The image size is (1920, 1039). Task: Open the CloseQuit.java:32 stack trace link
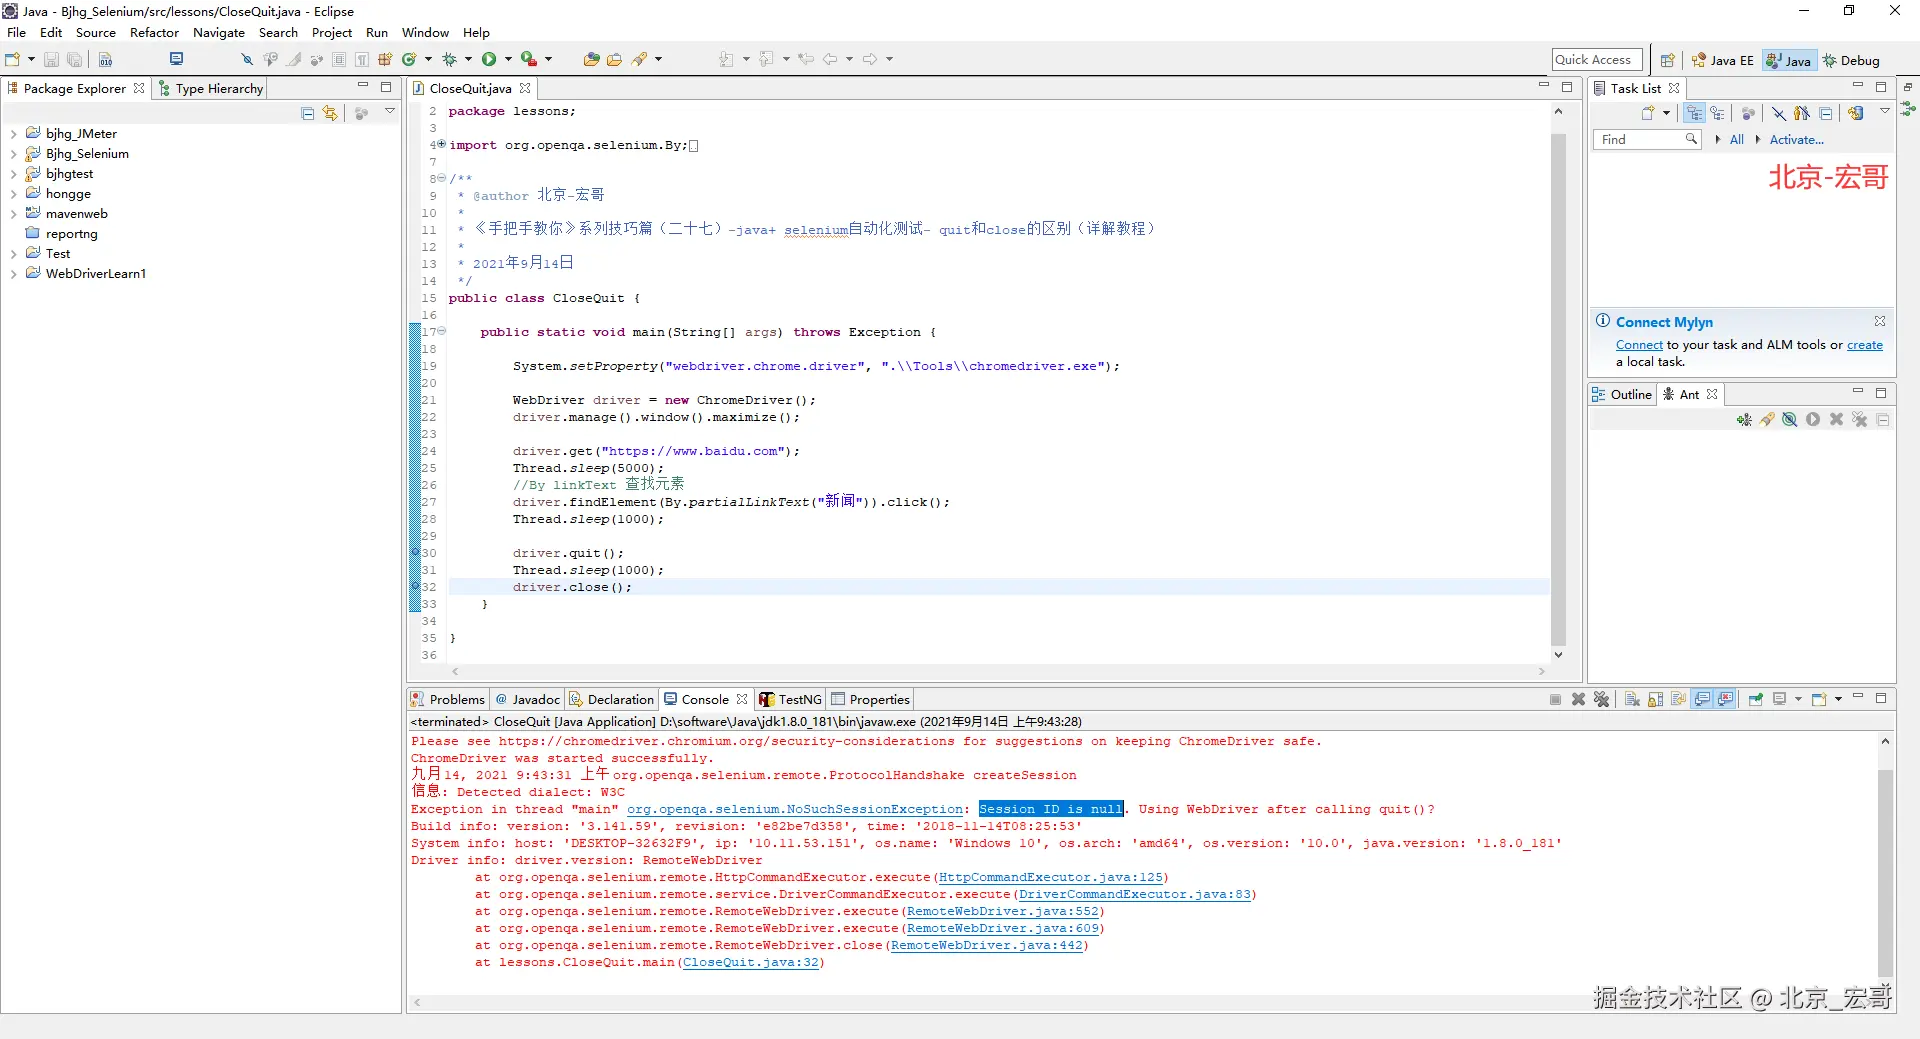(x=751, y=962)
